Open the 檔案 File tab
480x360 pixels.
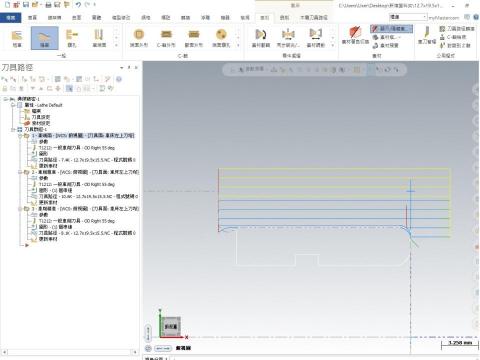(11, 17)
